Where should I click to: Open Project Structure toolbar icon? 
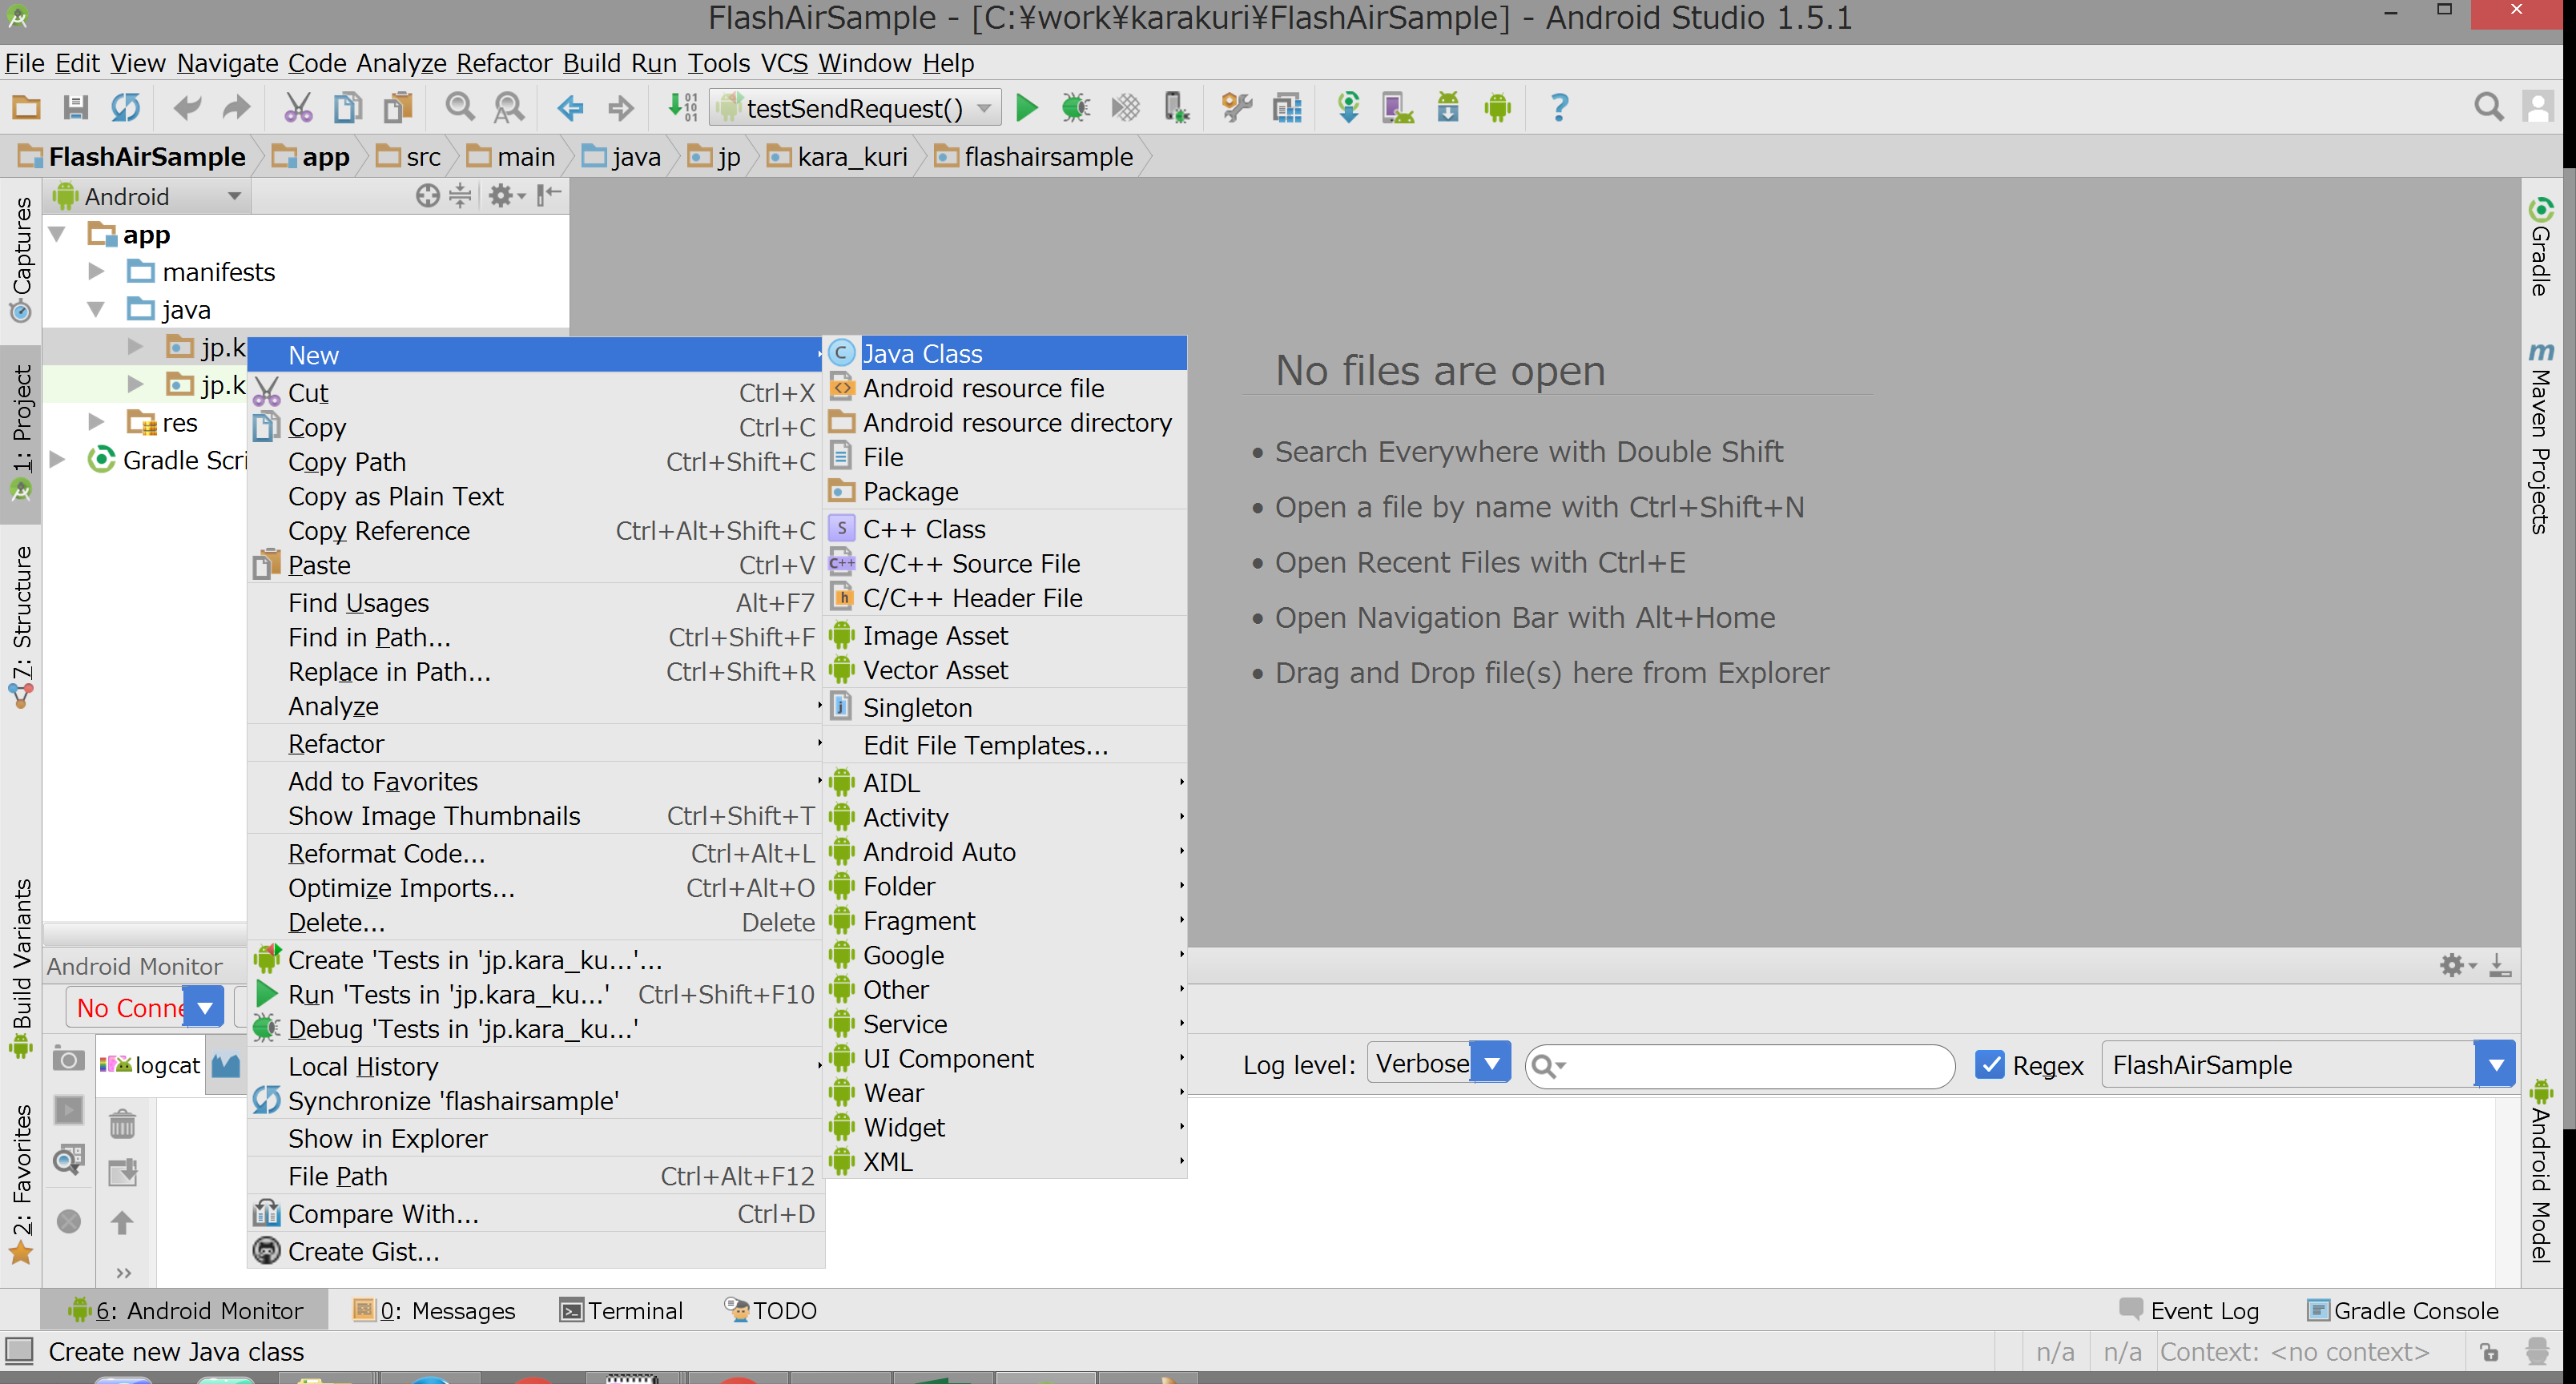1288,107
